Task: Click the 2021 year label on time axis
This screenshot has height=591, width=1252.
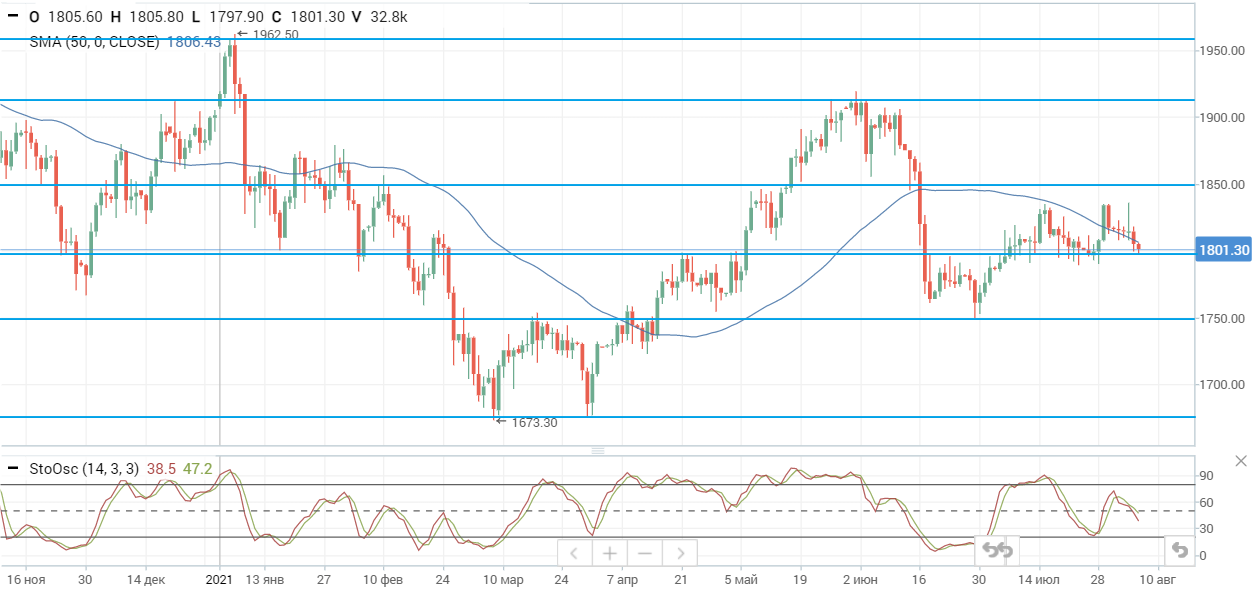Action: pyautogui.click(x=219, y=579)
